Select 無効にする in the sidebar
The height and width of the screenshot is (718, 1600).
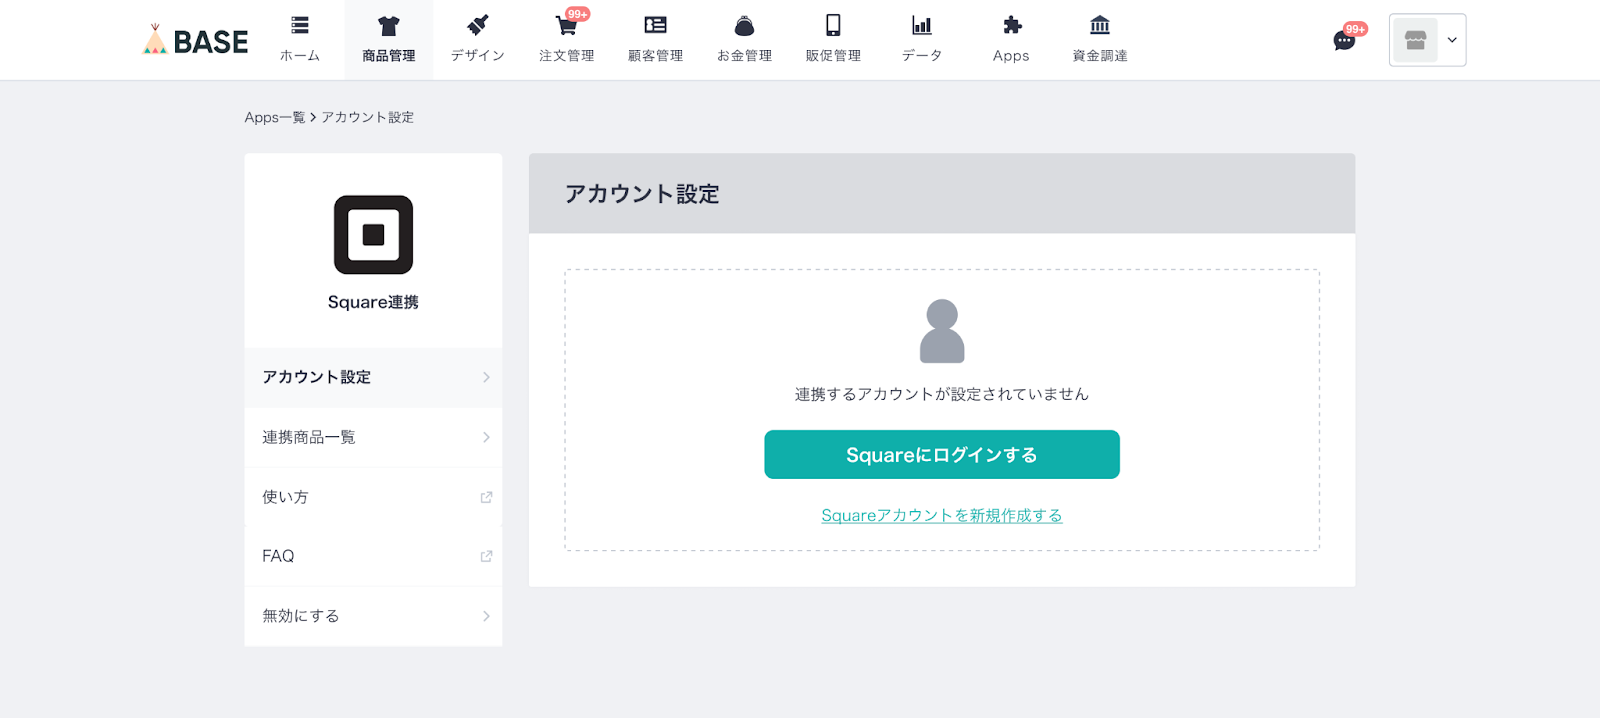click(x=373, y=616)
